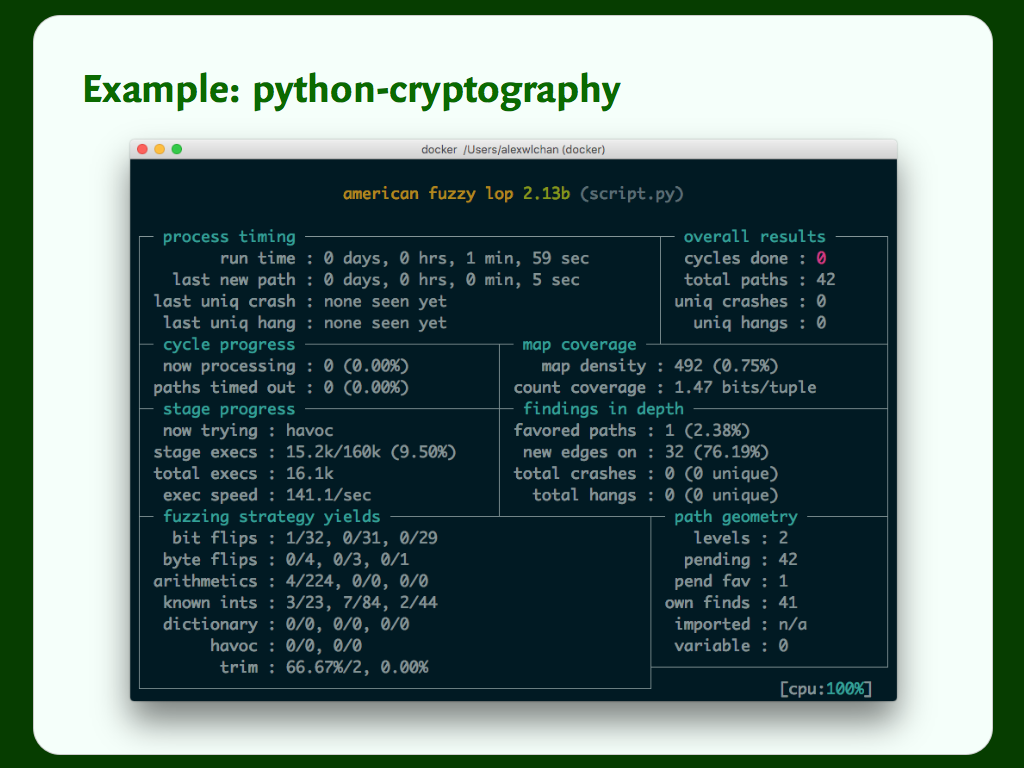Screen dimensions: 1024x768
Task: Click now trying value 'havoc'
Action: point(310,431)
